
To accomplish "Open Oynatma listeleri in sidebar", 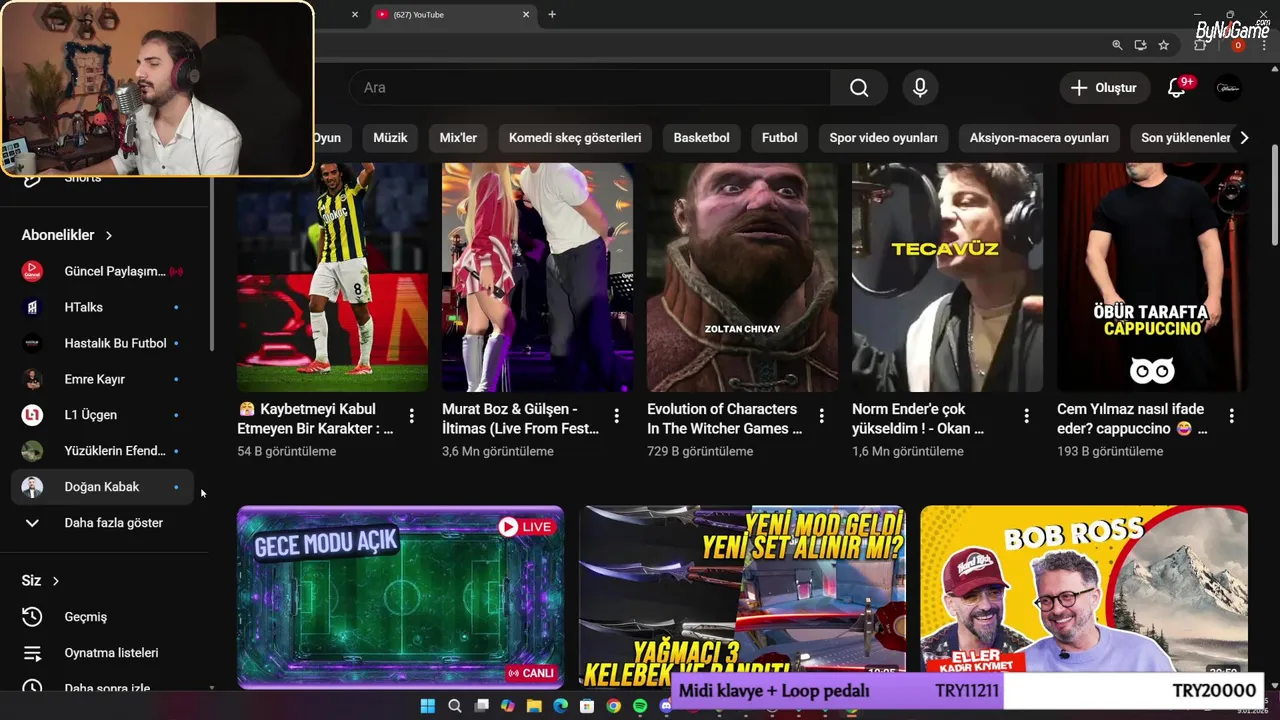I will [103, 653].
